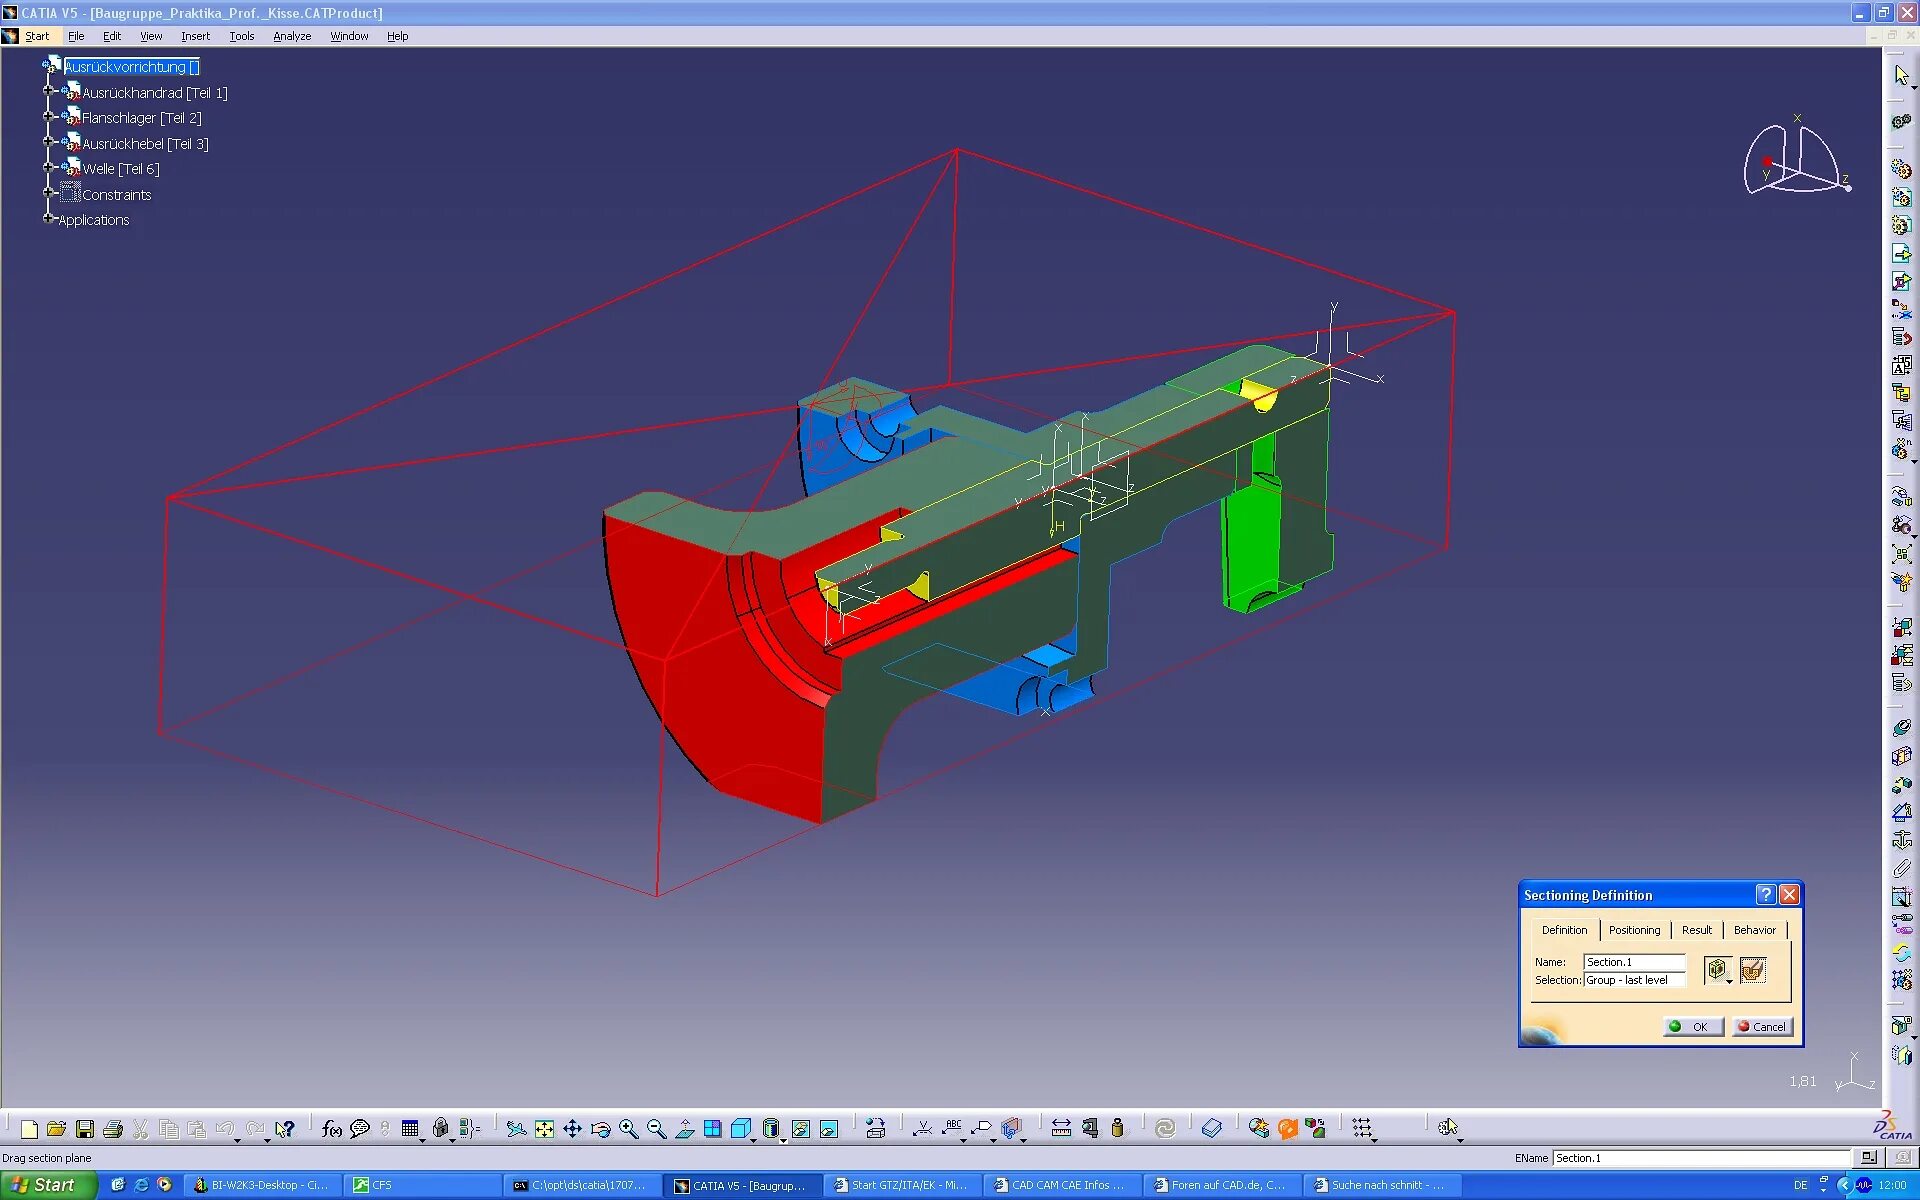Click the Zoom Out magnifier icon
Image resolution: width=1920 pixels, height=1200 pixels.
pos(656,1129)
